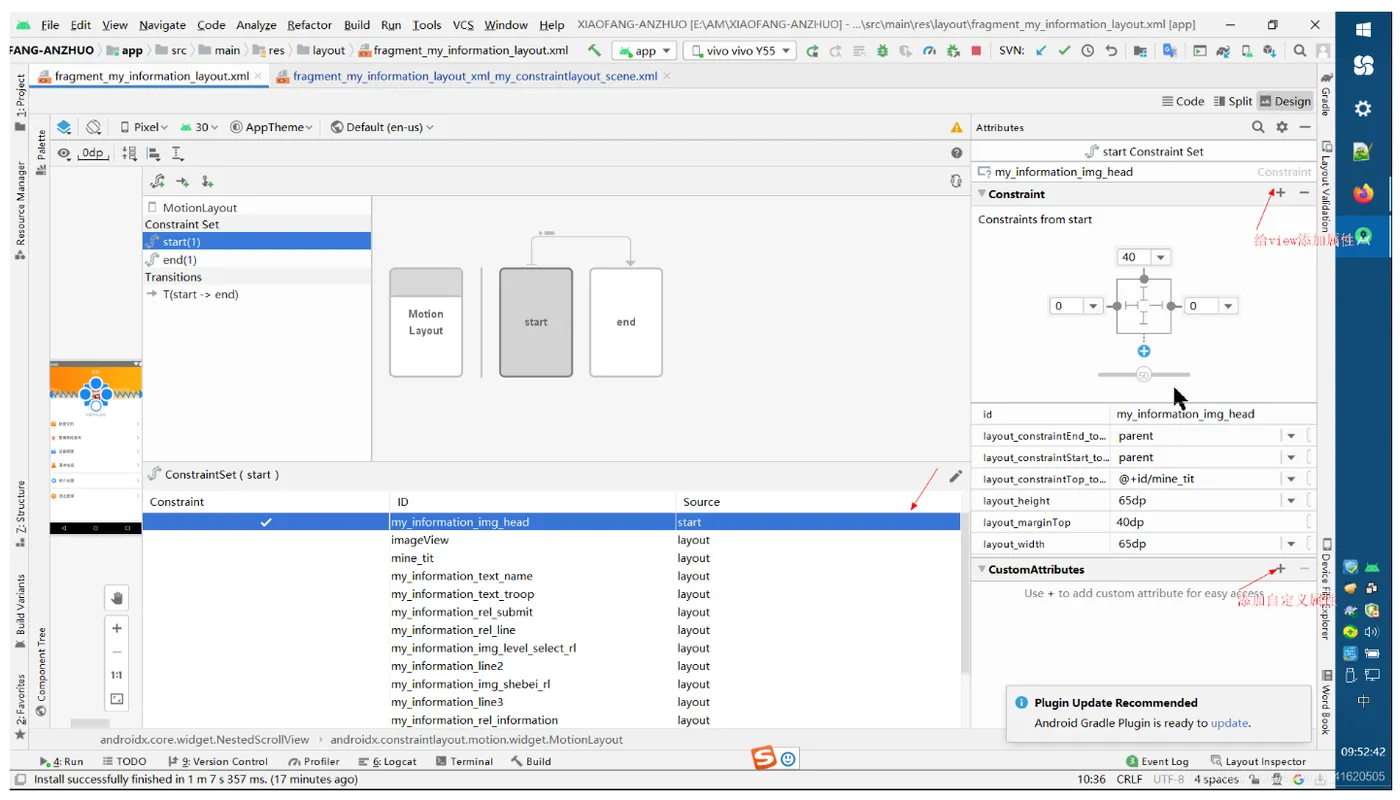
Task: Select end(1) in Constraint Set tree
Action: pos(256,259)
